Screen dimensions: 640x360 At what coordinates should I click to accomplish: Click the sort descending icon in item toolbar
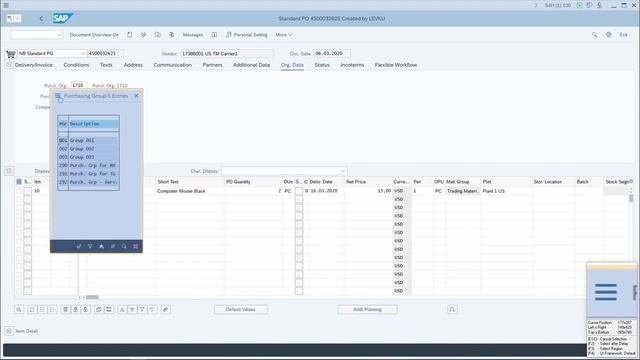(132, 309)
